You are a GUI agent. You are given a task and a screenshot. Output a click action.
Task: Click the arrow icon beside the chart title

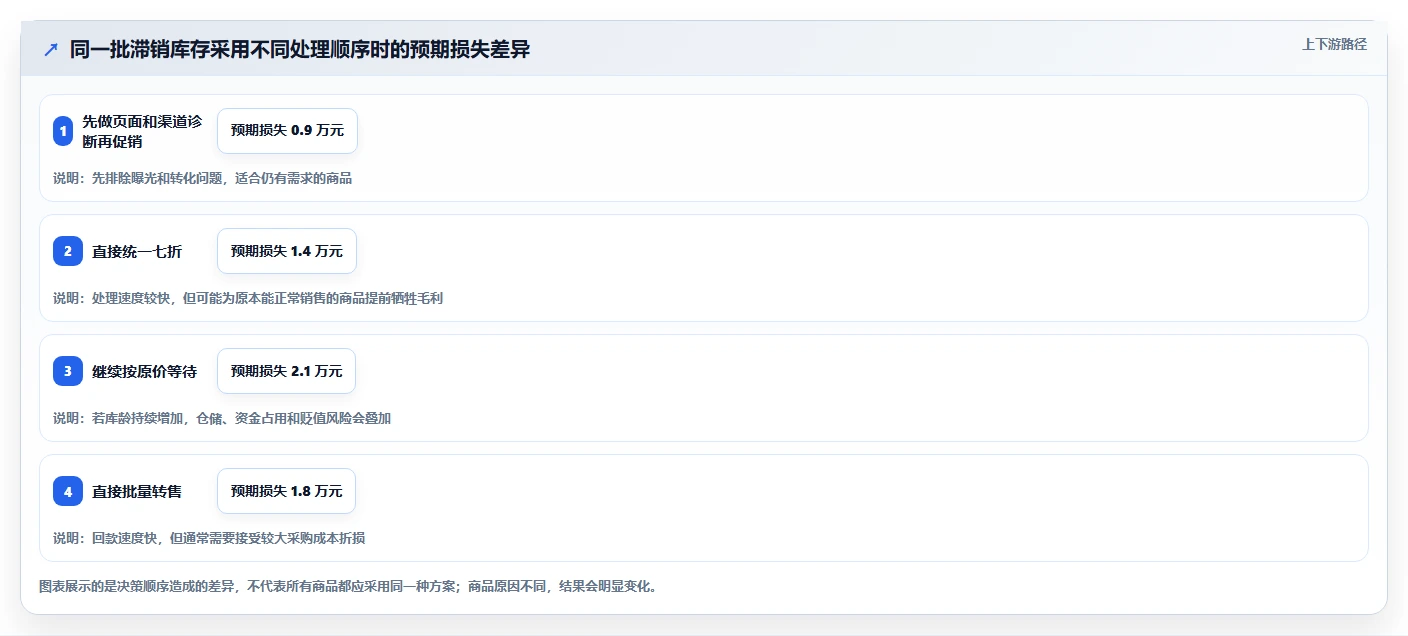51,50
